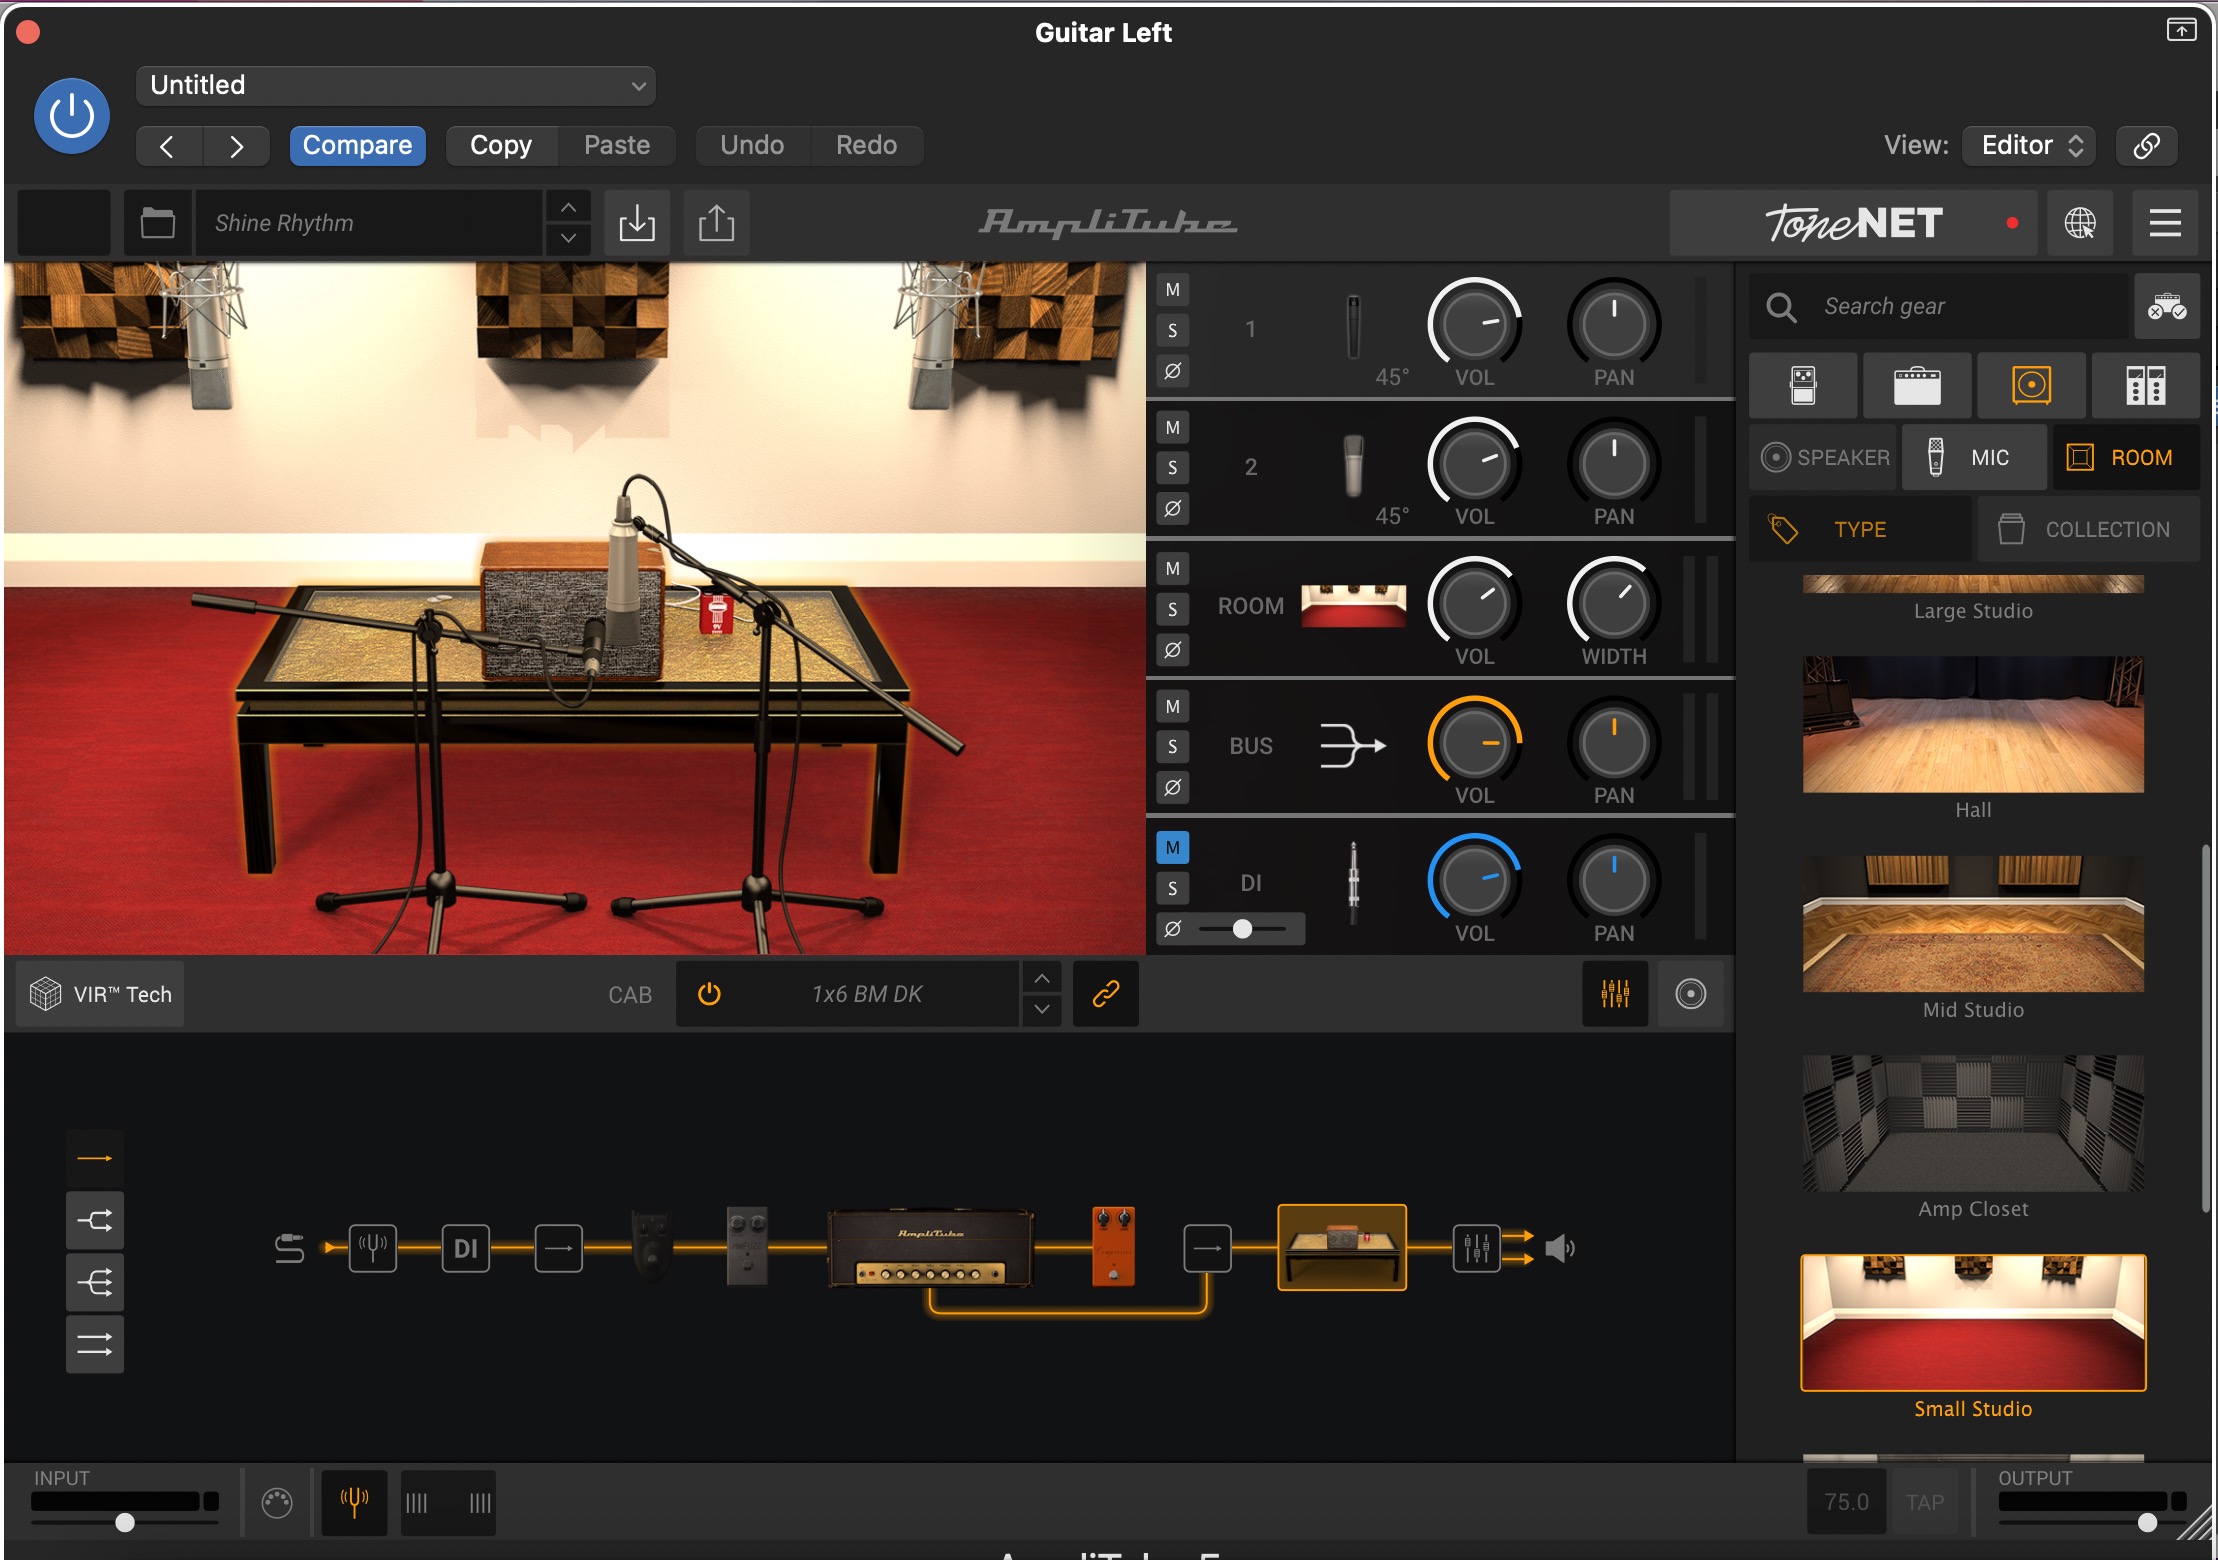Step to previous Shine Rhythm preset
Viewport: 2218px width, 1560px height.
(x=568, y=207)
